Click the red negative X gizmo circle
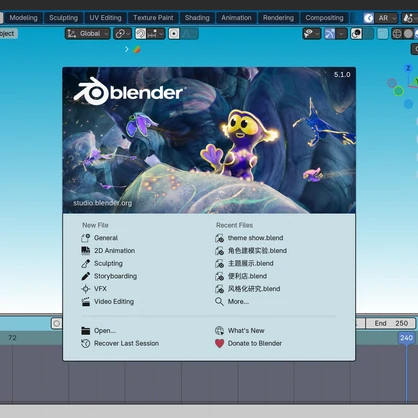Image resolution: width=418 pixels, height=418 pixels. (x=392, y=82)
